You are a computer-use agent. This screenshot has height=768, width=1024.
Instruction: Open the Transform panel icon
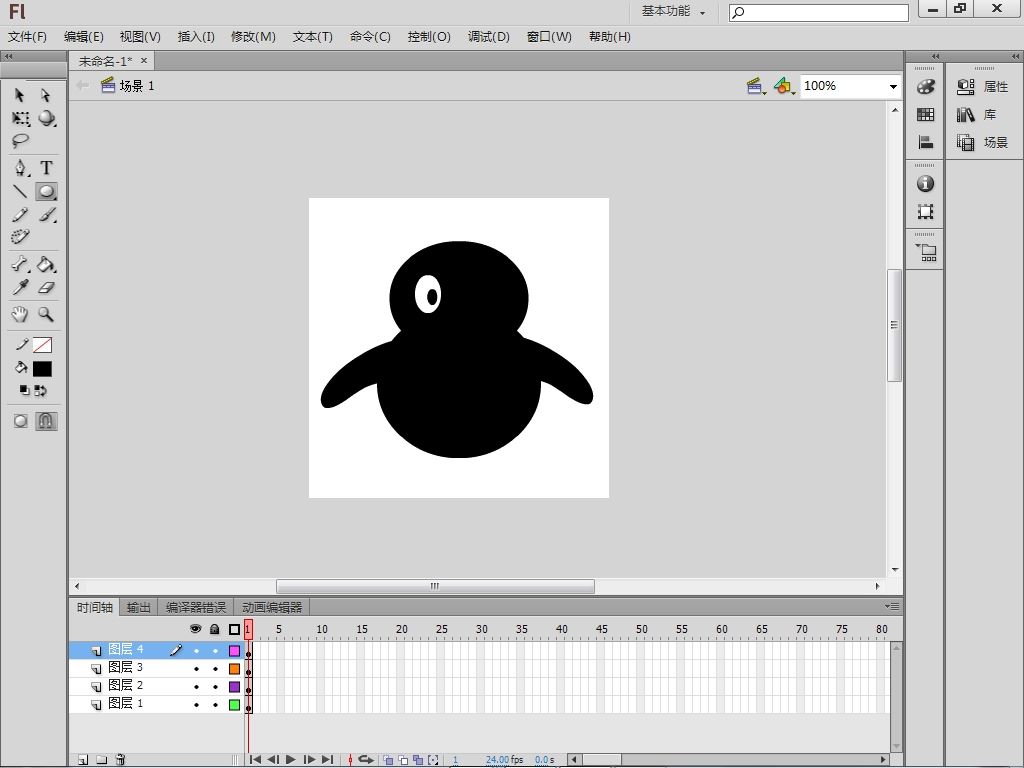(925, 211)
